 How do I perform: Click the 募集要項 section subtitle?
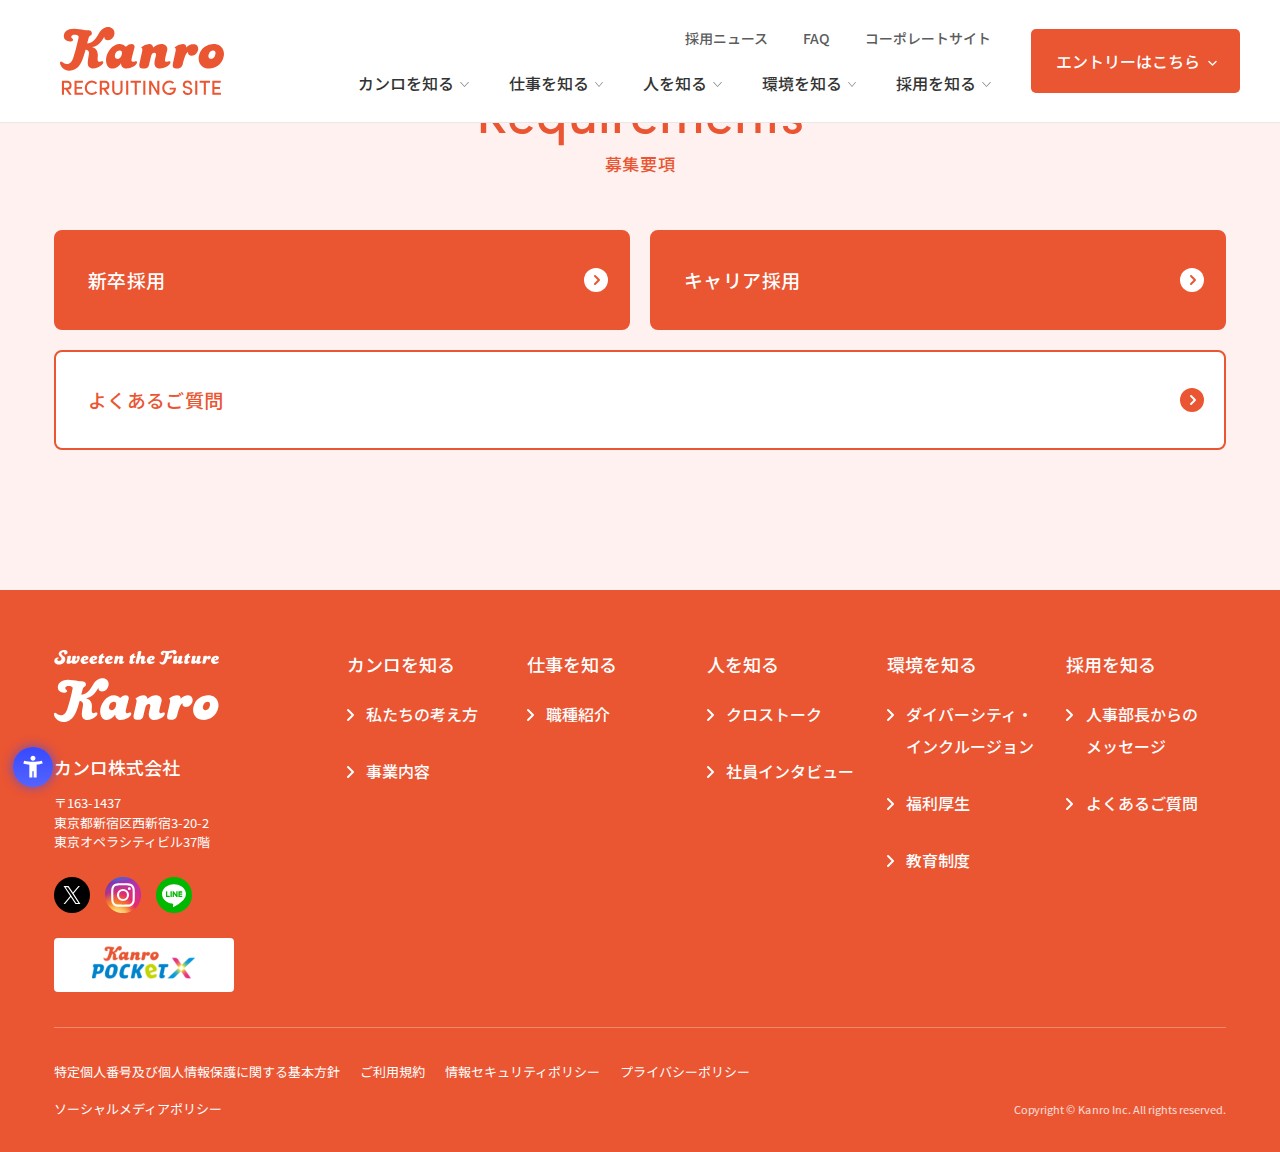pos(640,165)
